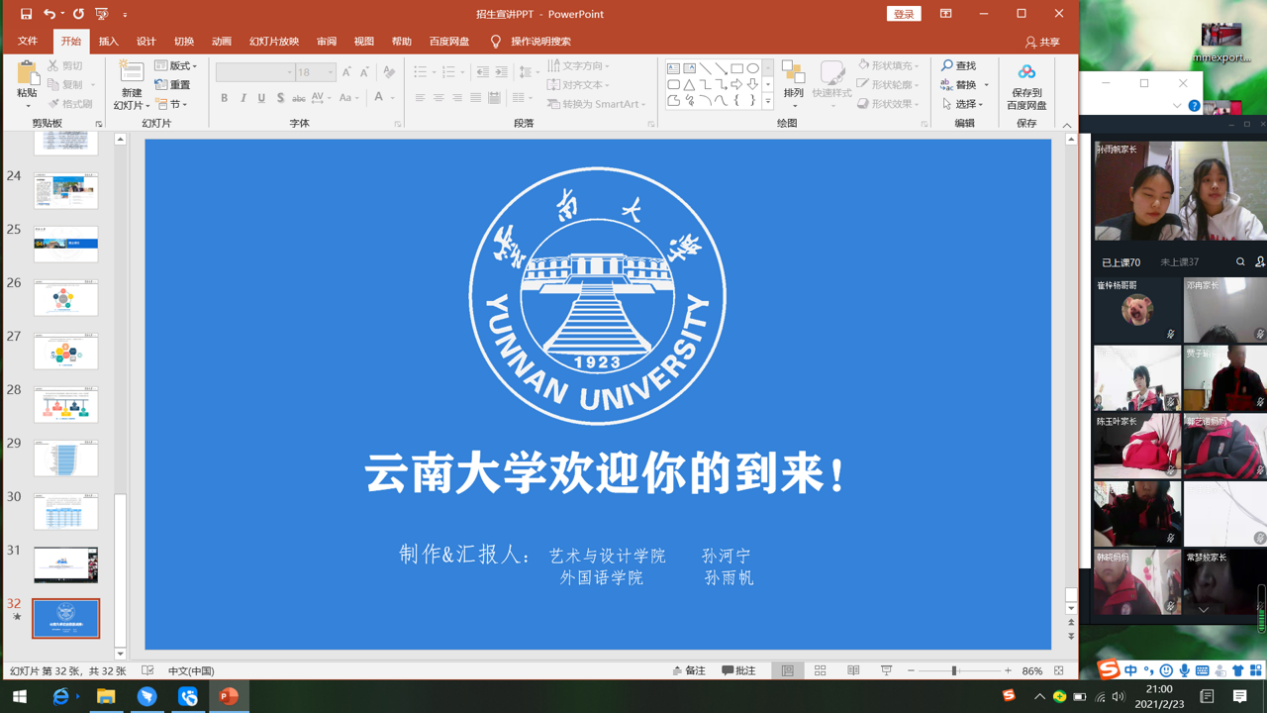Click the zoom slider handle

(954, 671)
